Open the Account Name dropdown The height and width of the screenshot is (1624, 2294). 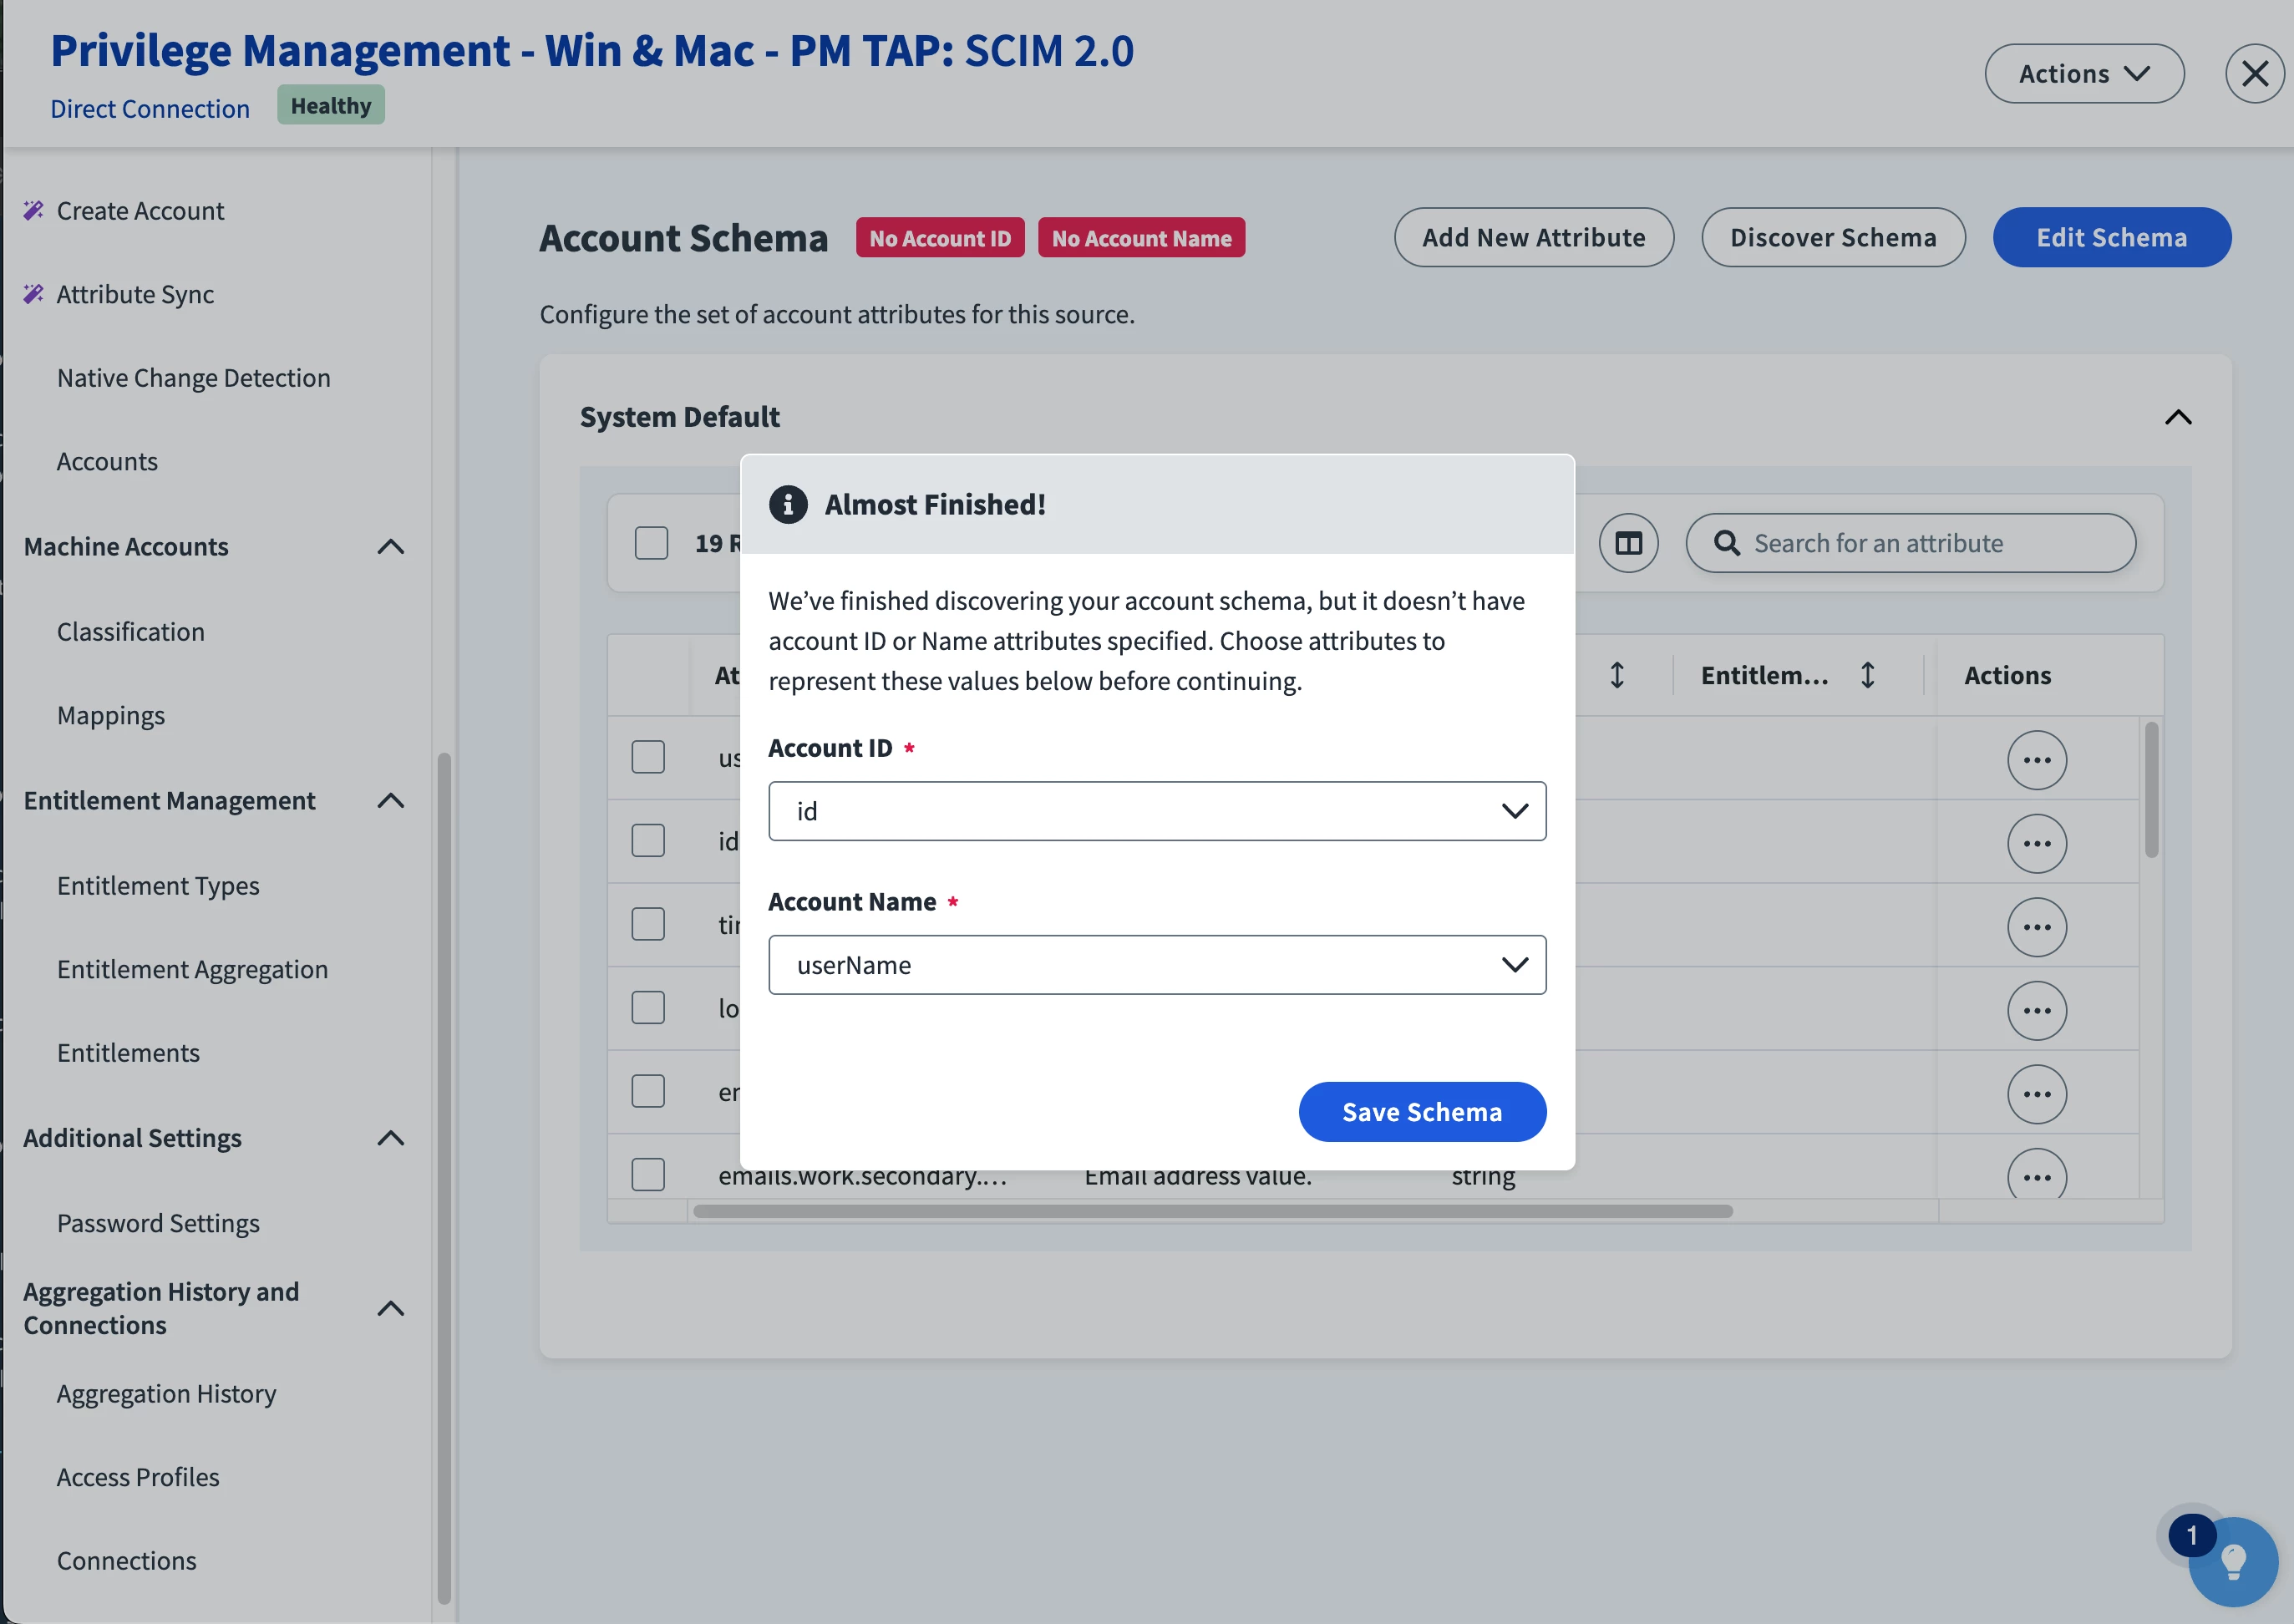pos(1157,966)
